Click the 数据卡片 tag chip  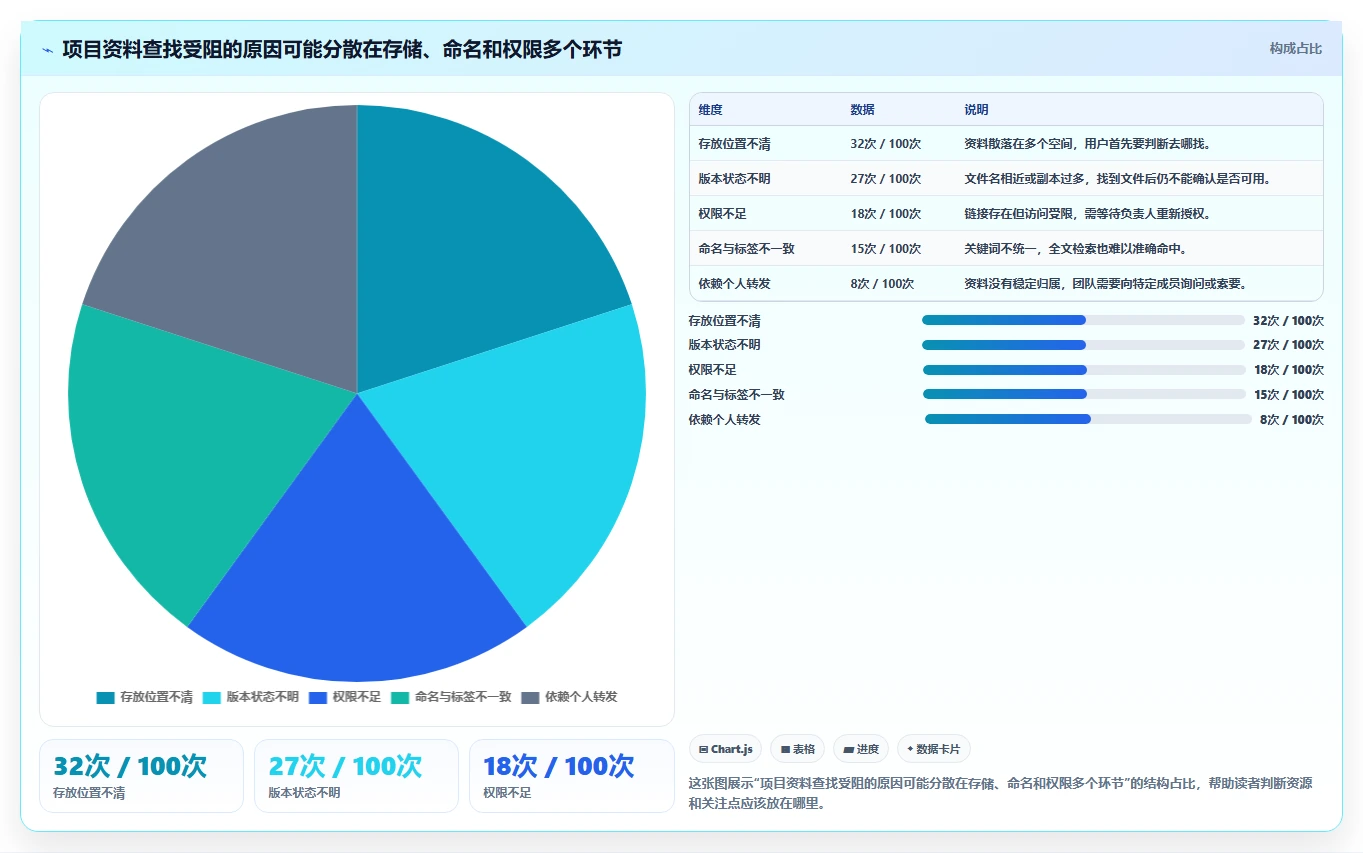click(933, 749)
